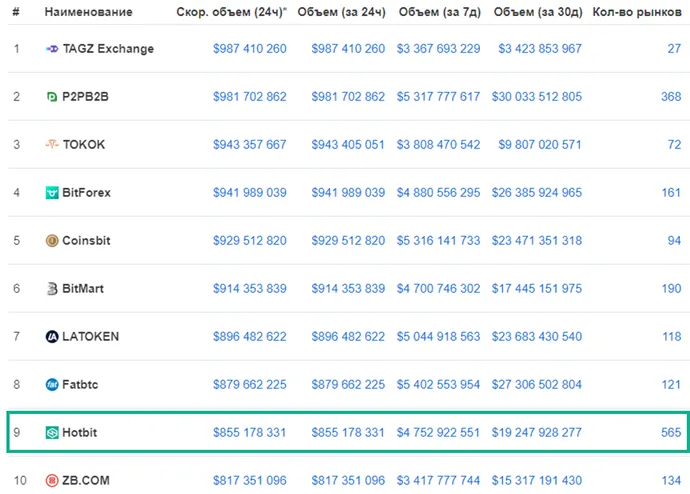This screenshot has height=494, width=690.
Task: Sort by the # rank column header
Action: click(16, 12)
